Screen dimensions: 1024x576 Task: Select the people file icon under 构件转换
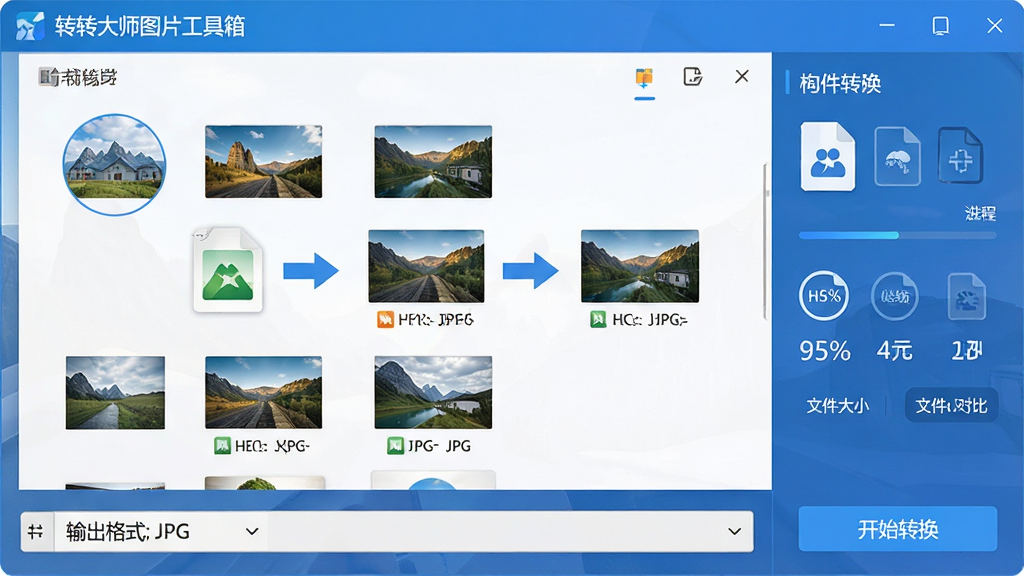(827, 157)
